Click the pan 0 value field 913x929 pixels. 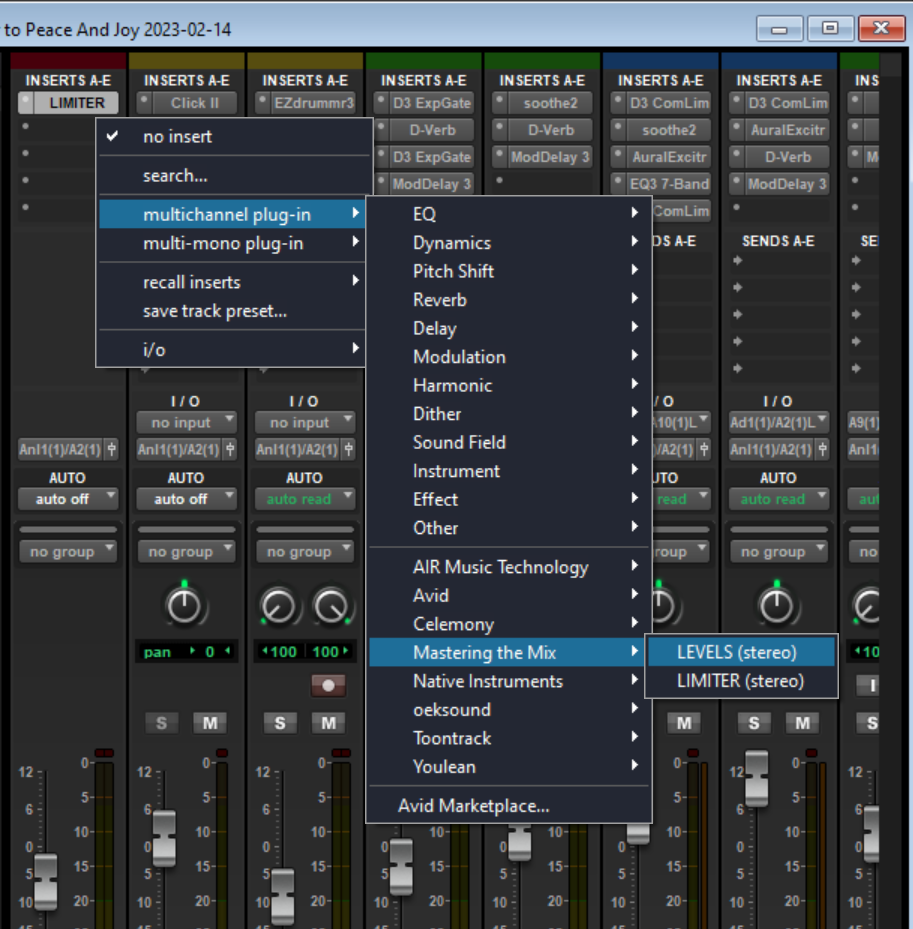pyautogui.click(x=209, y=652)
